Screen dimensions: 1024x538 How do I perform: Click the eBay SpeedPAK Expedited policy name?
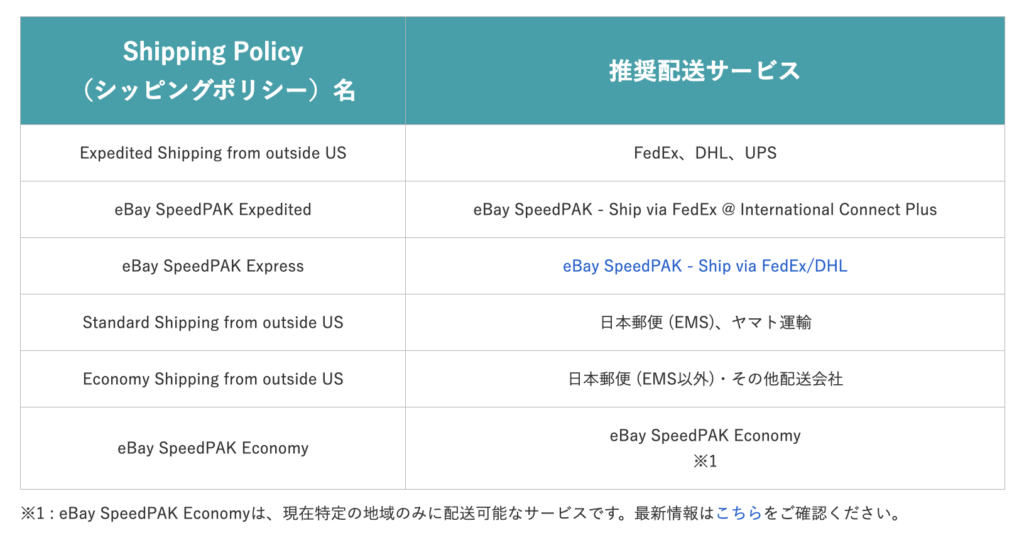(213, 210)
